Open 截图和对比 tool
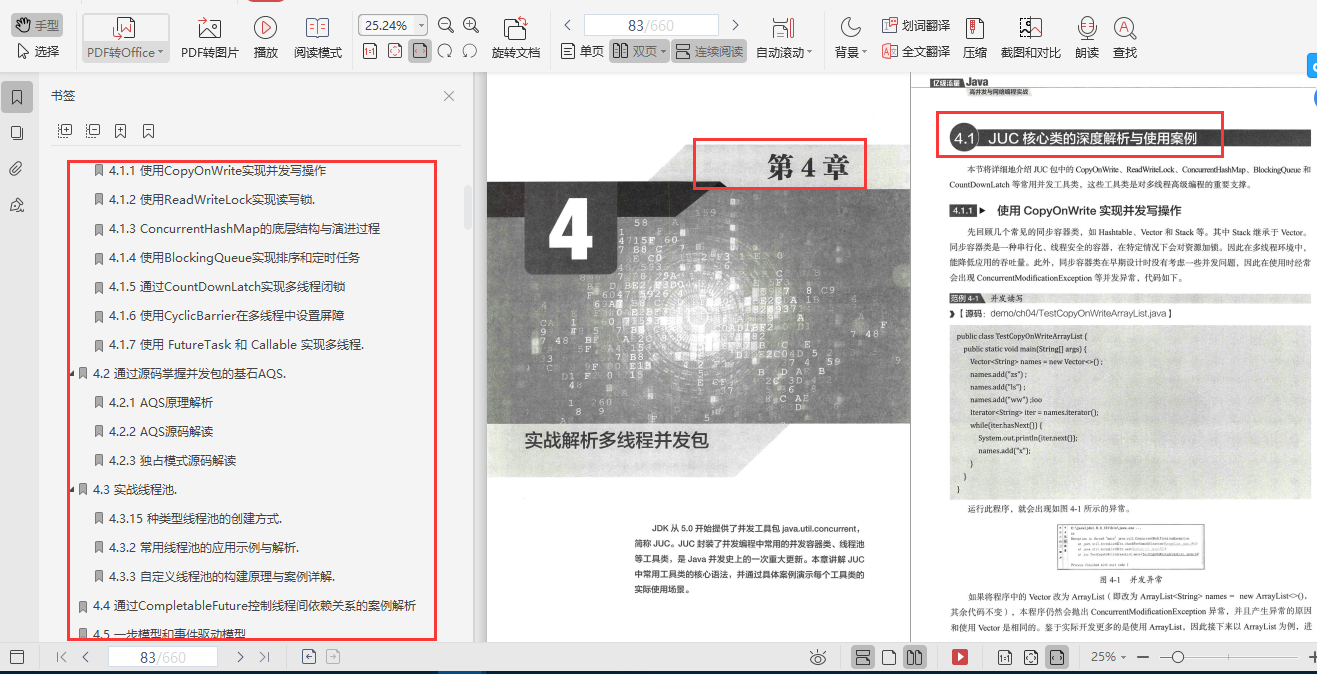This screenshot has width=1317, height=674. click(x=1030, y=38)
